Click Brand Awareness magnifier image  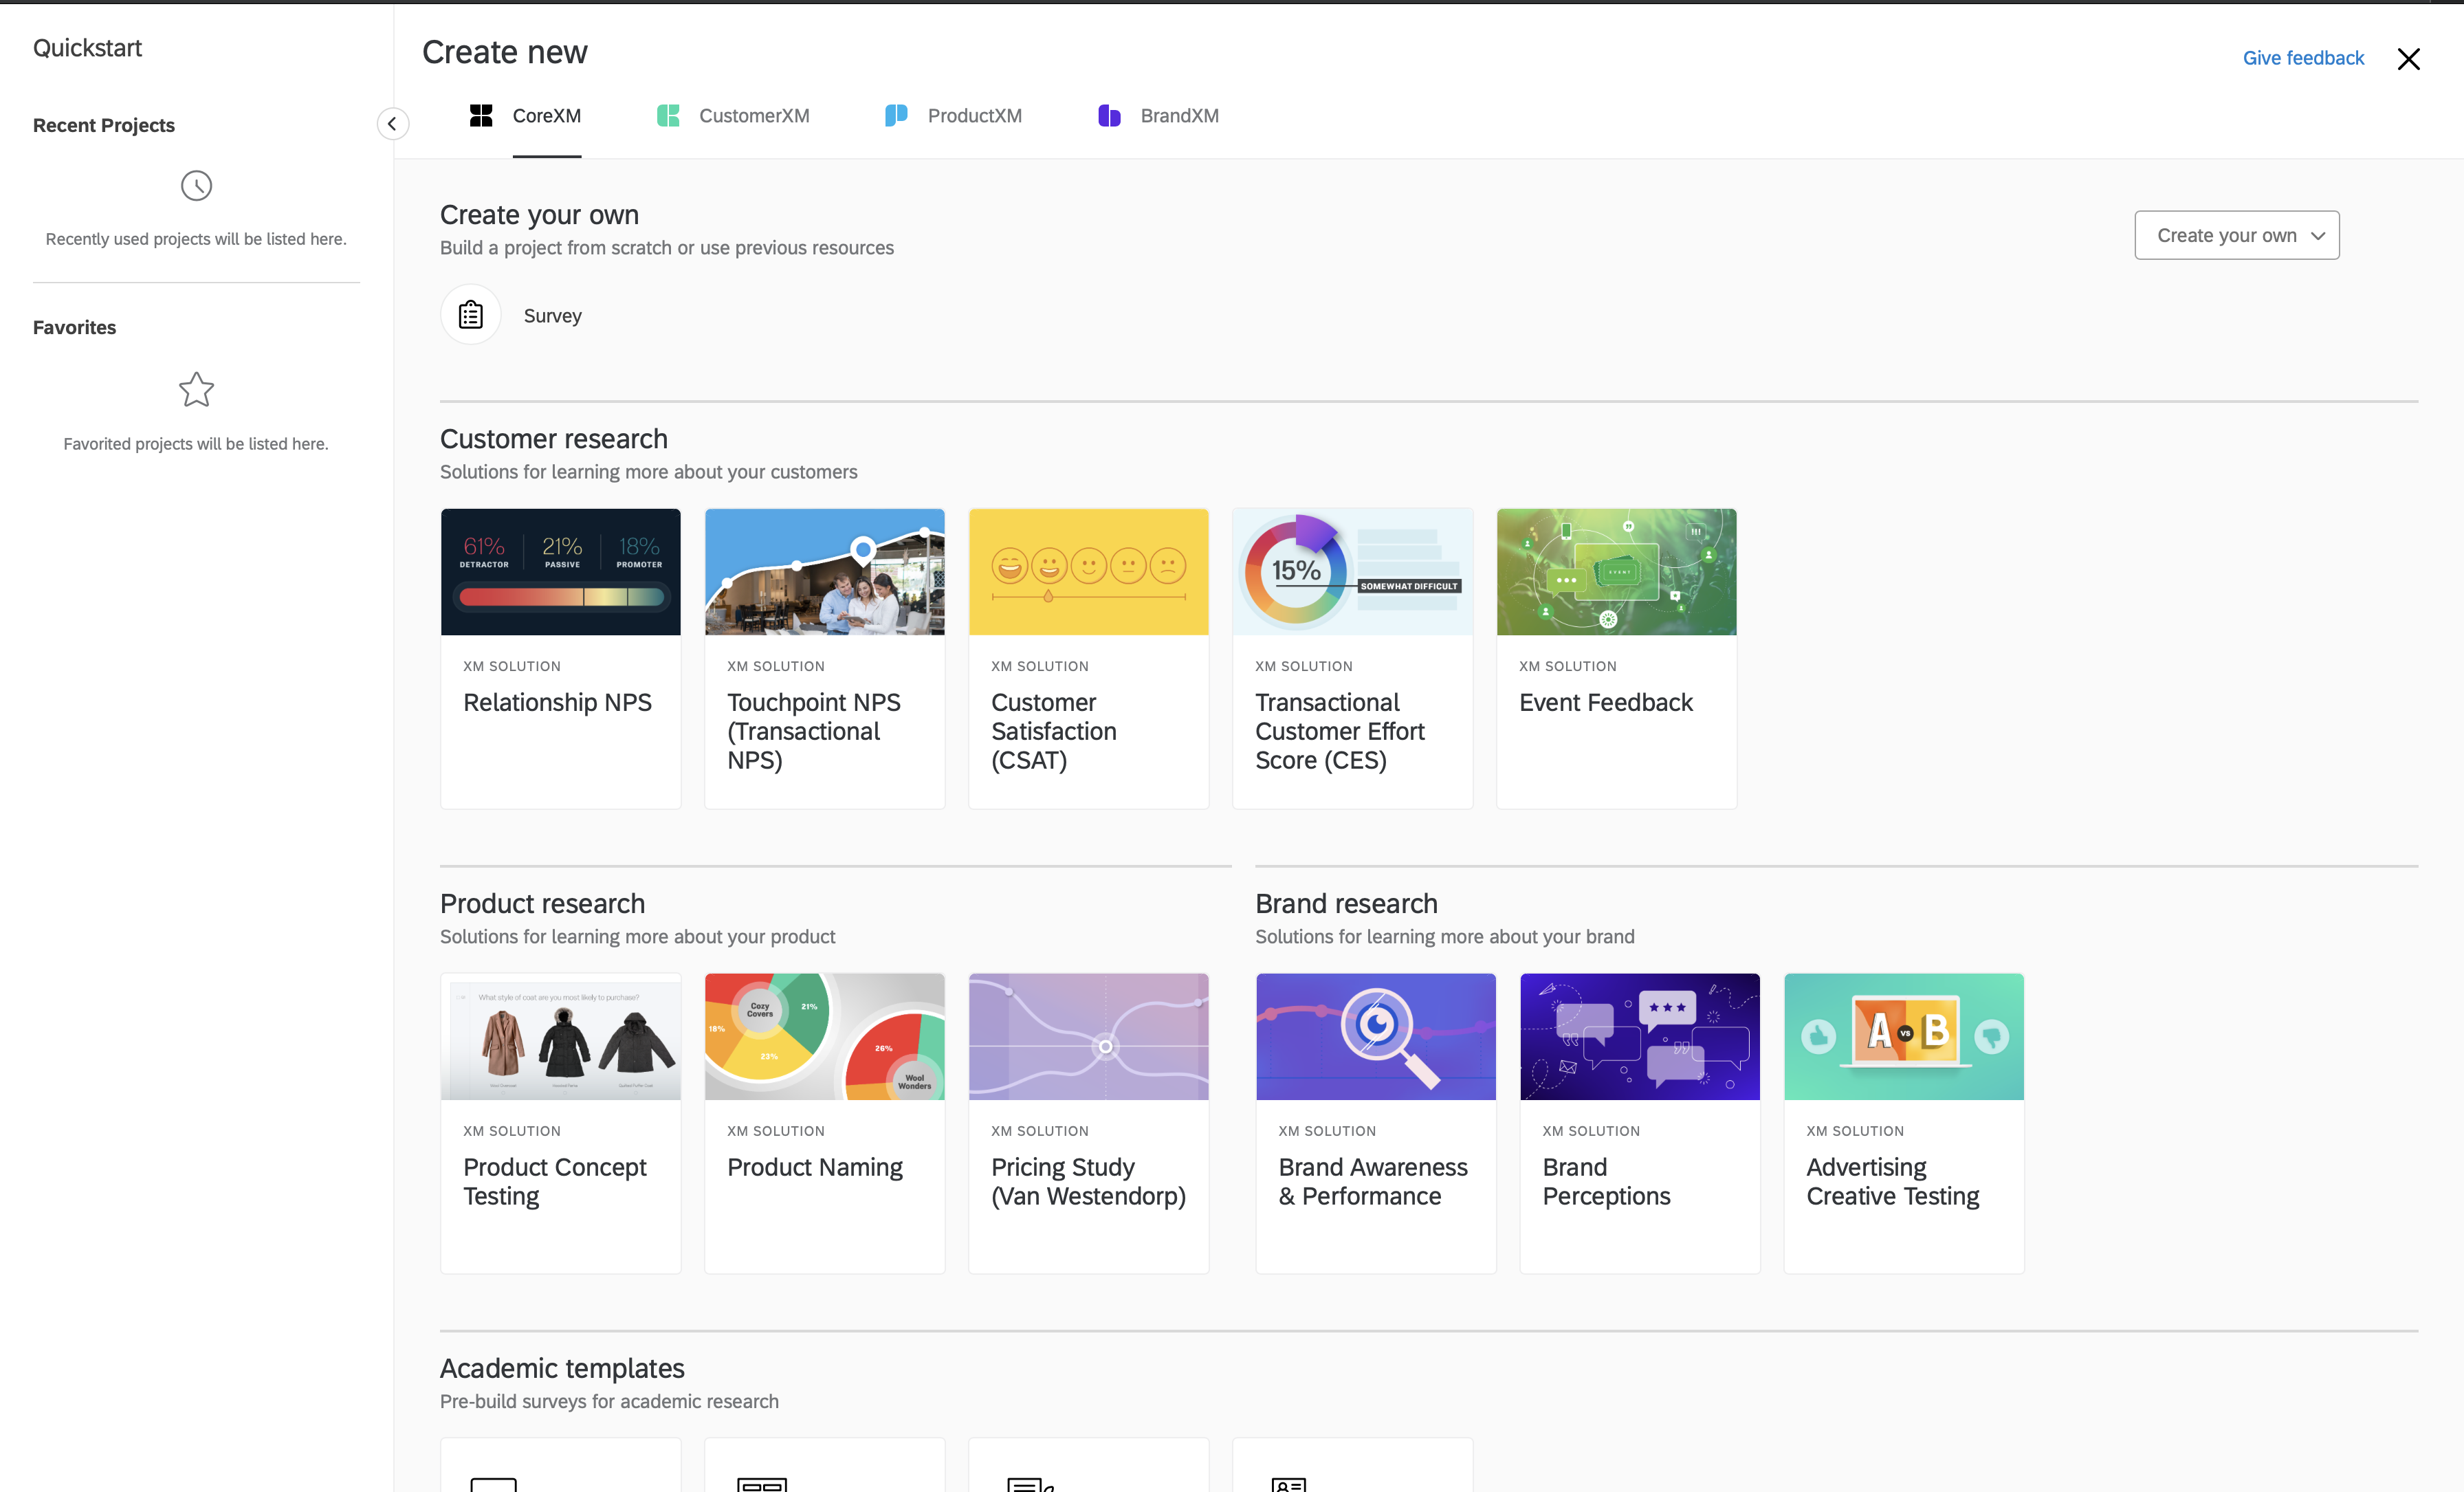1375,1037
